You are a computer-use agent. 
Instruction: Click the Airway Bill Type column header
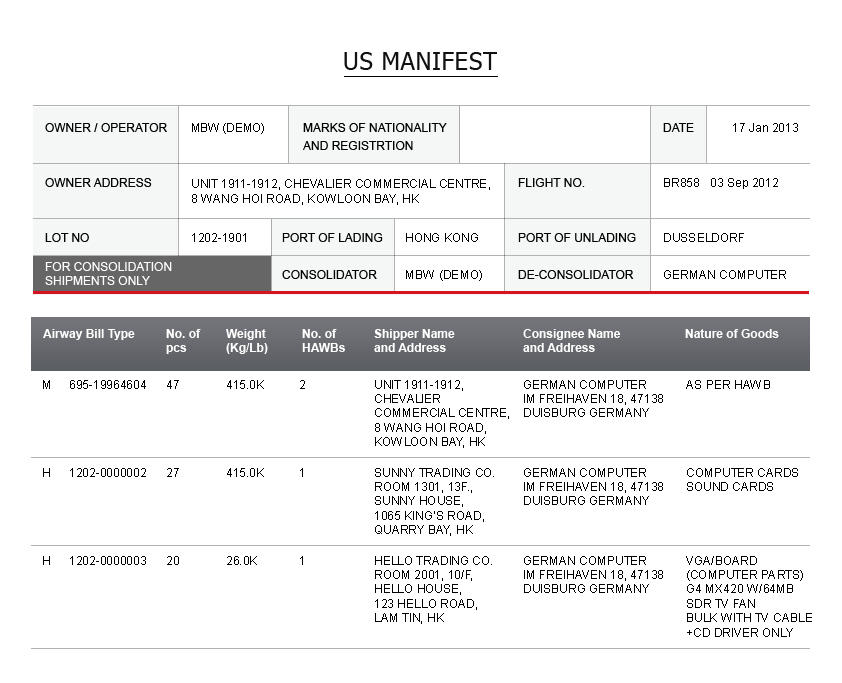89,333
